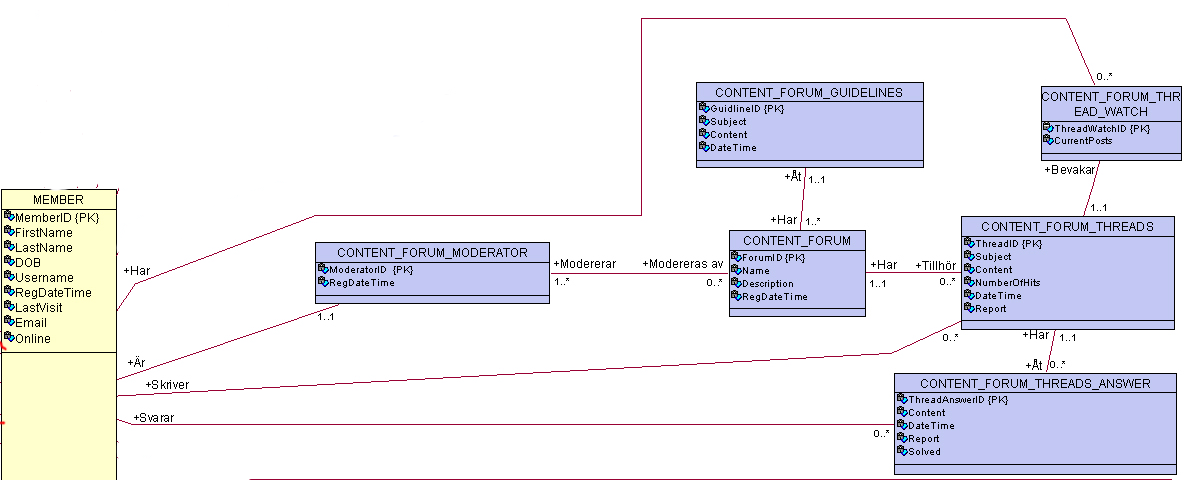
Task: Click the icon beside ThreadWatchID
Action: click(1048, 129)
